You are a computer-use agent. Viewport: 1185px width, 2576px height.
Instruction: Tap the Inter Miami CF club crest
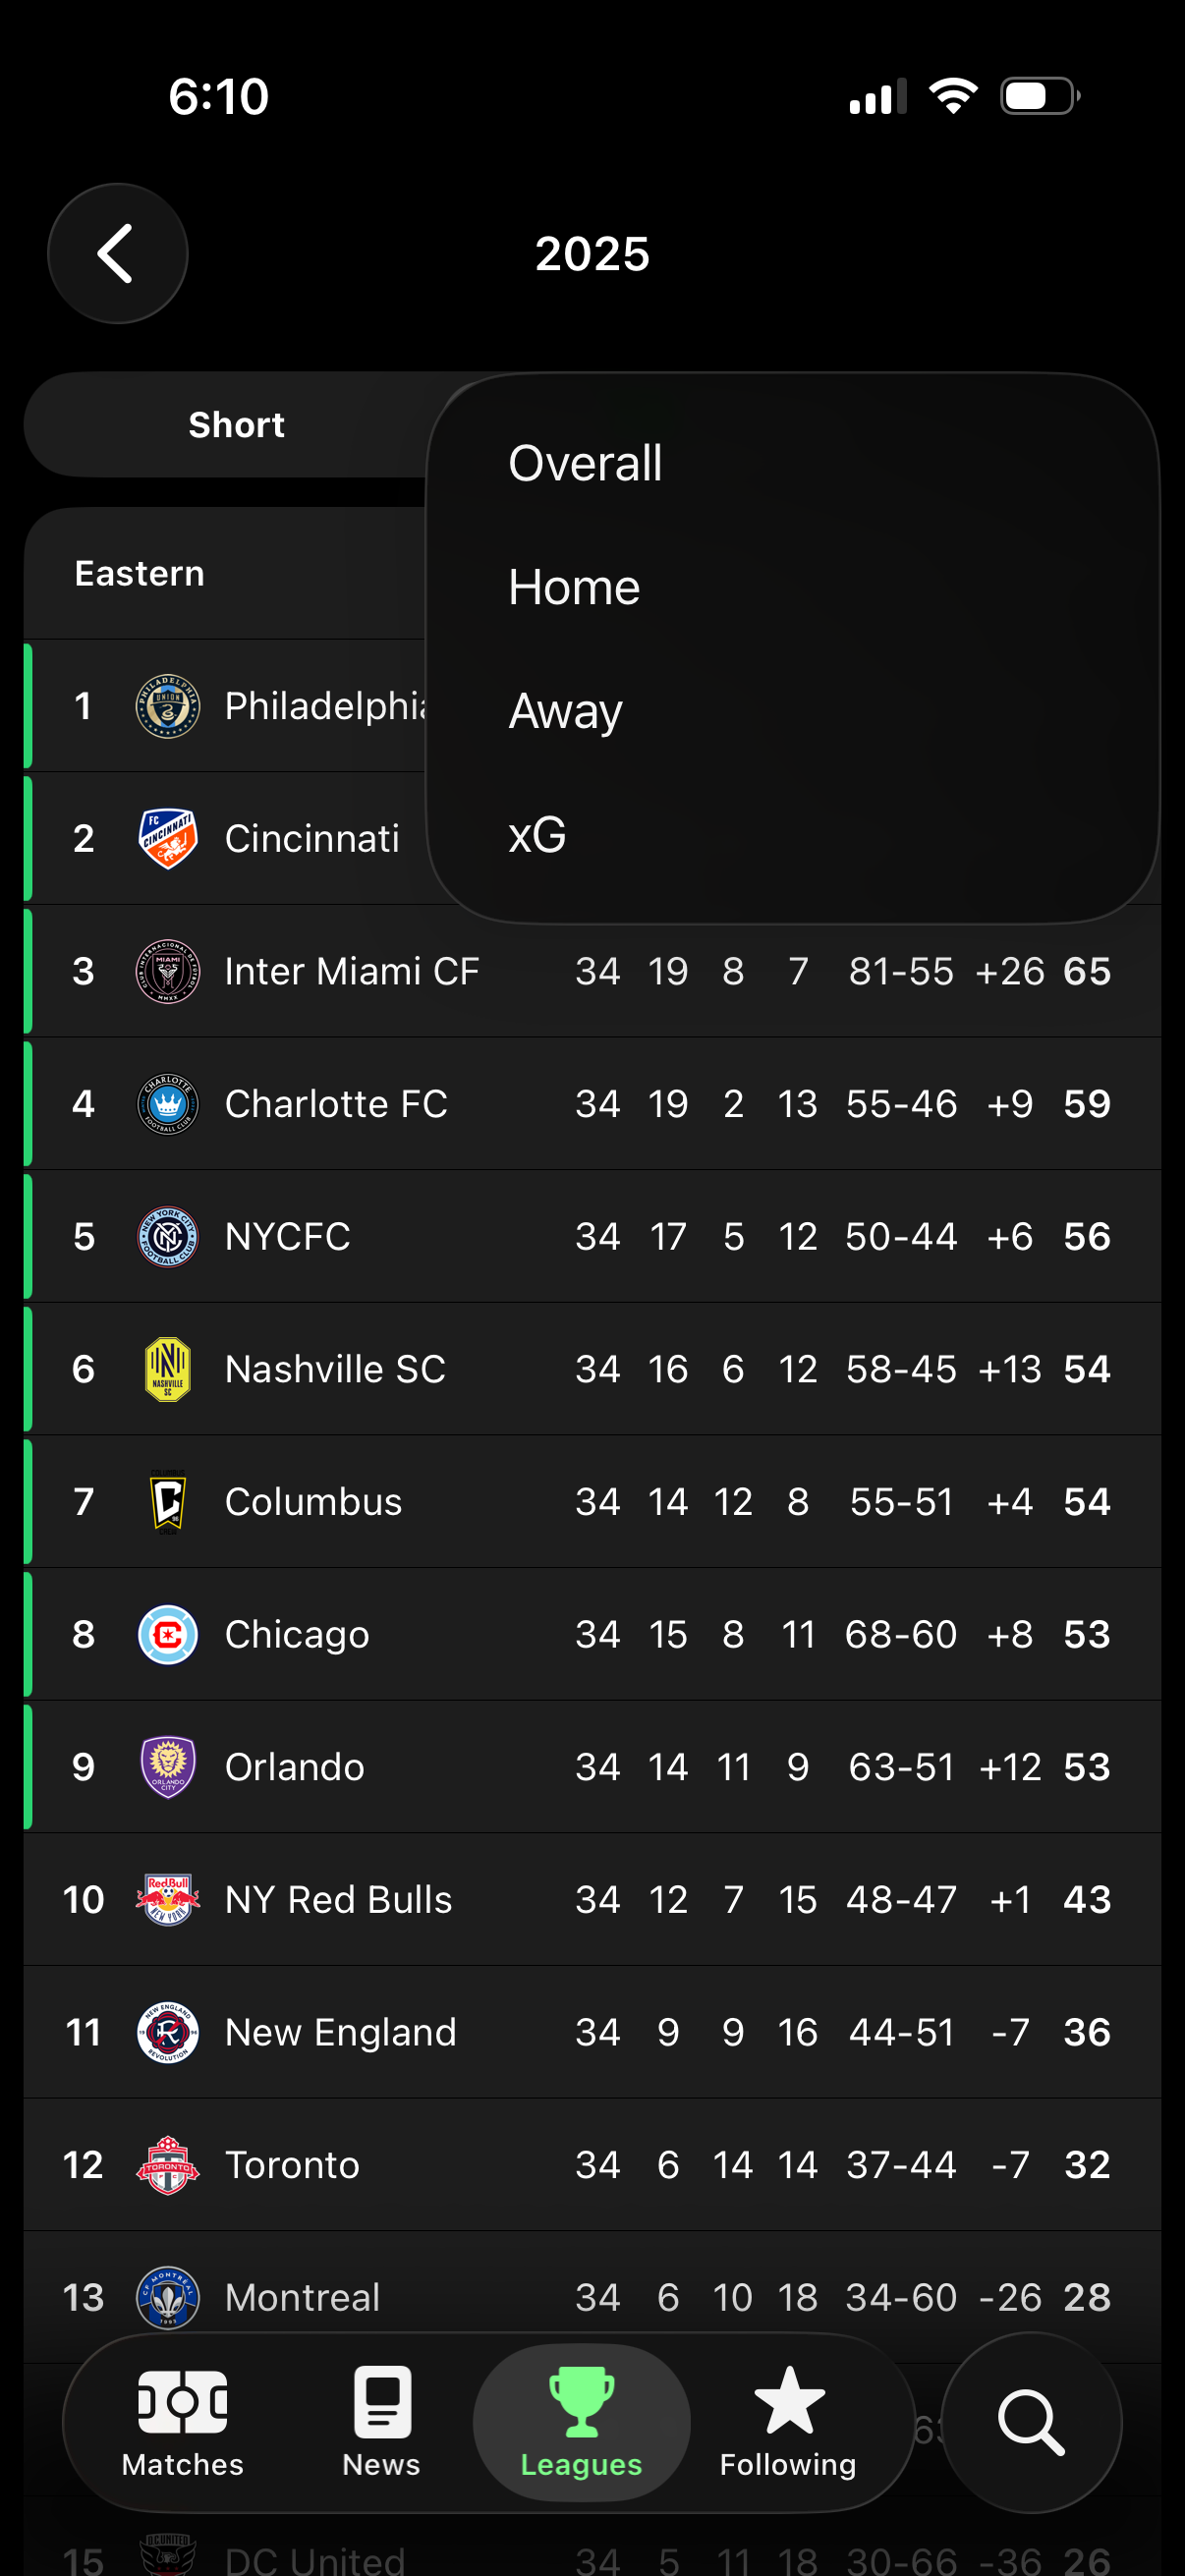click(x=167, y=970)
